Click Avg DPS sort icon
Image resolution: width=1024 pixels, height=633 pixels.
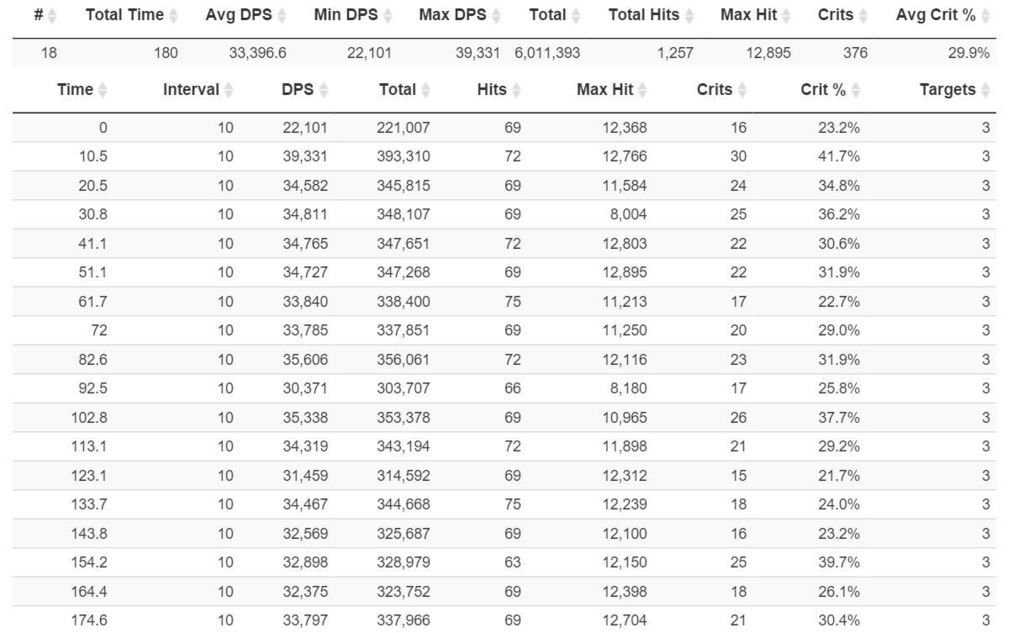point(282,16)
